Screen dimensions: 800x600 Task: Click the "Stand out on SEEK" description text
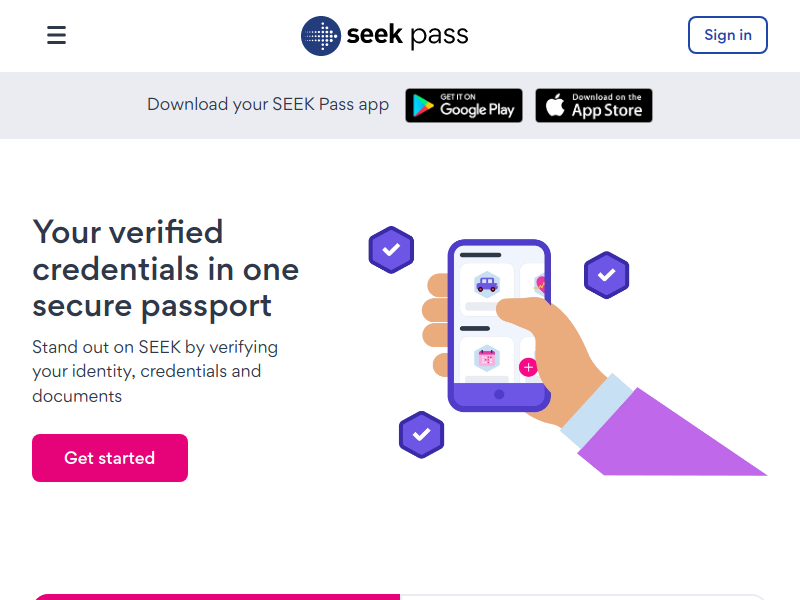point(155,371)
